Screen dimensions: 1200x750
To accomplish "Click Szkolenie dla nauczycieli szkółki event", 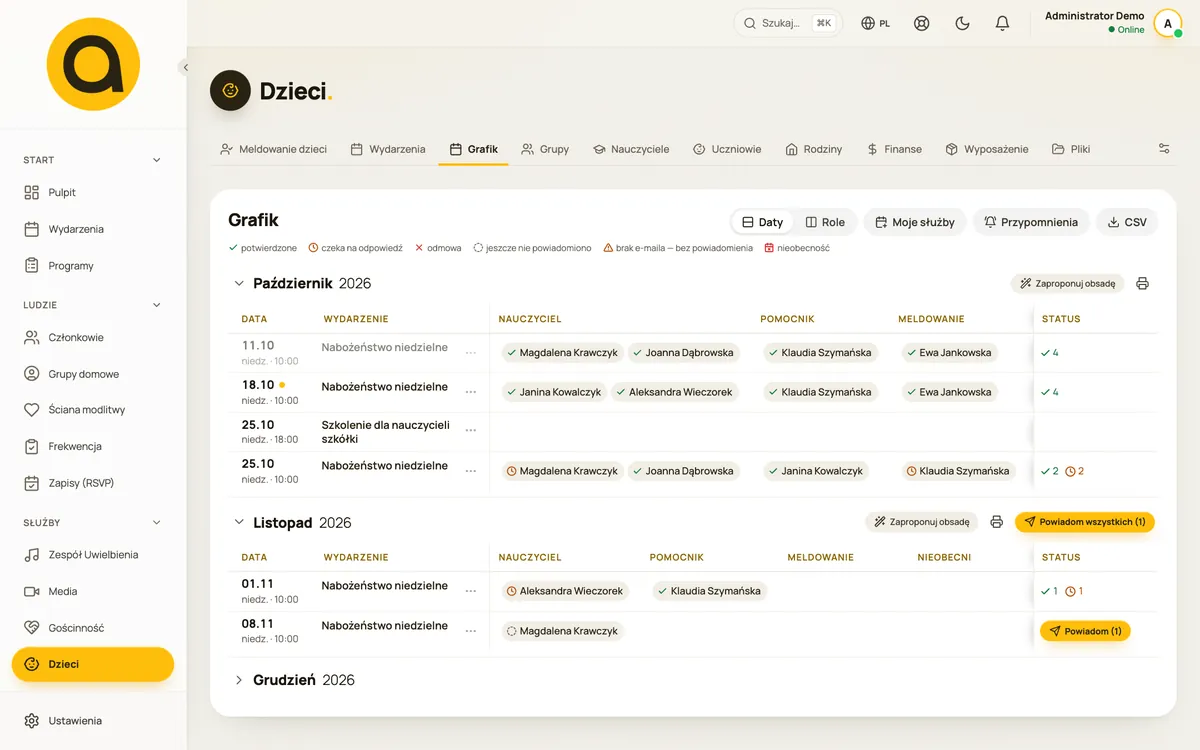I will [386, 432].
